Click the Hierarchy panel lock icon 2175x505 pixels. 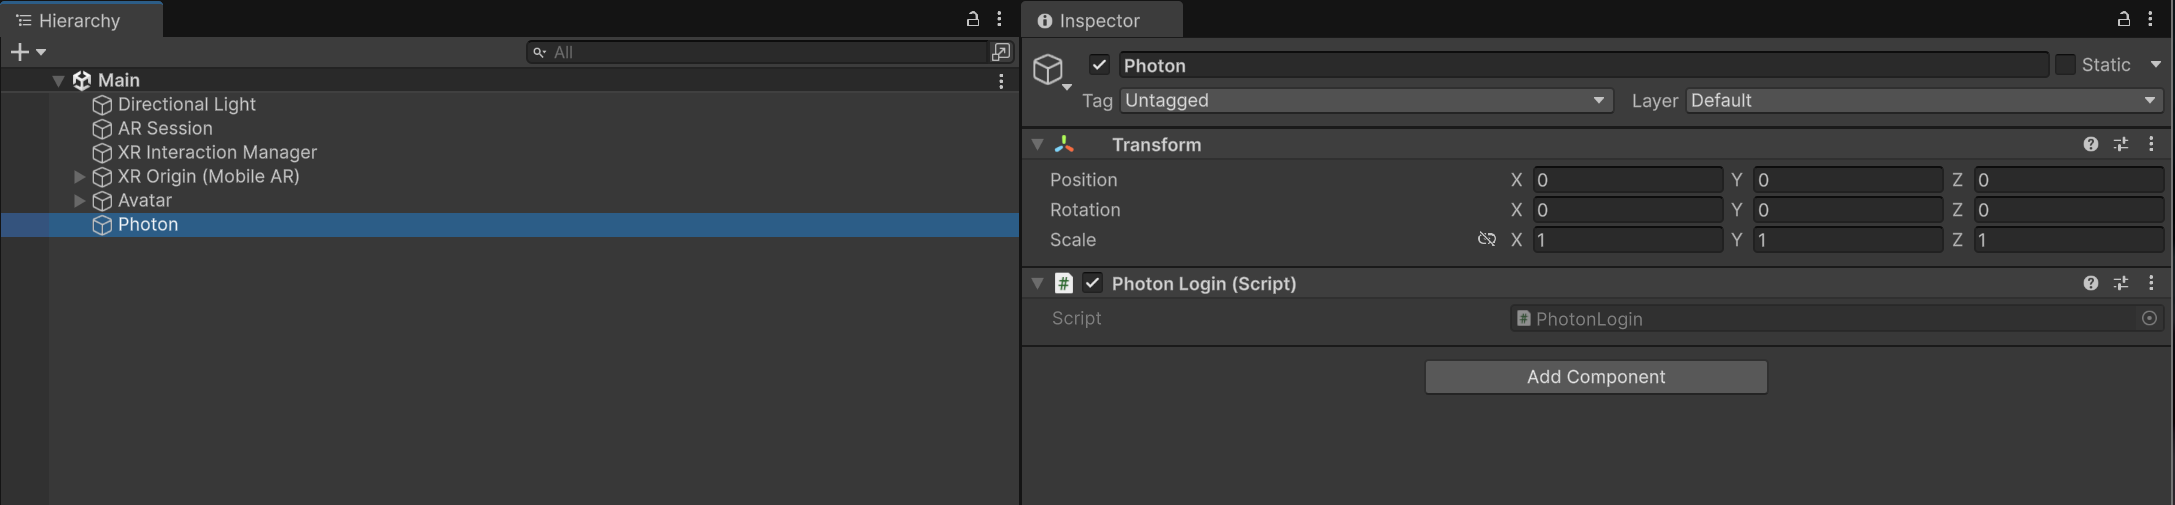pos(972,19)
